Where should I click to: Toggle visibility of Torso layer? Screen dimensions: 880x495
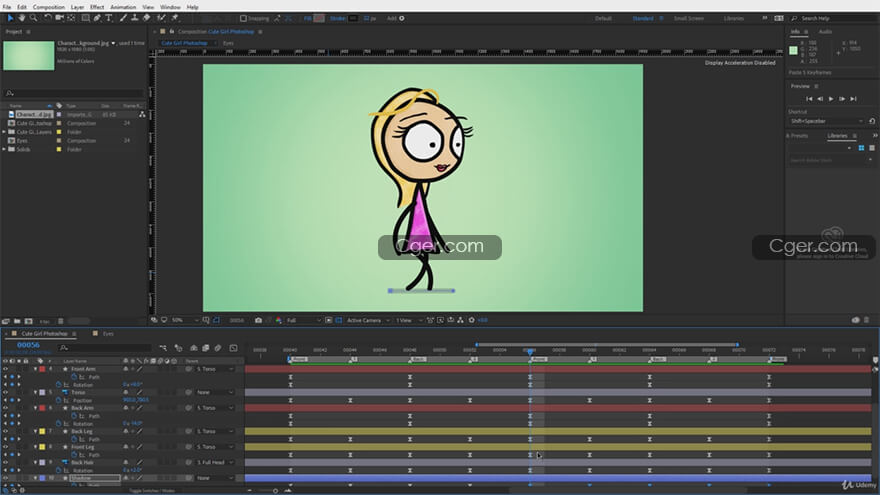(x=6, y=392)
